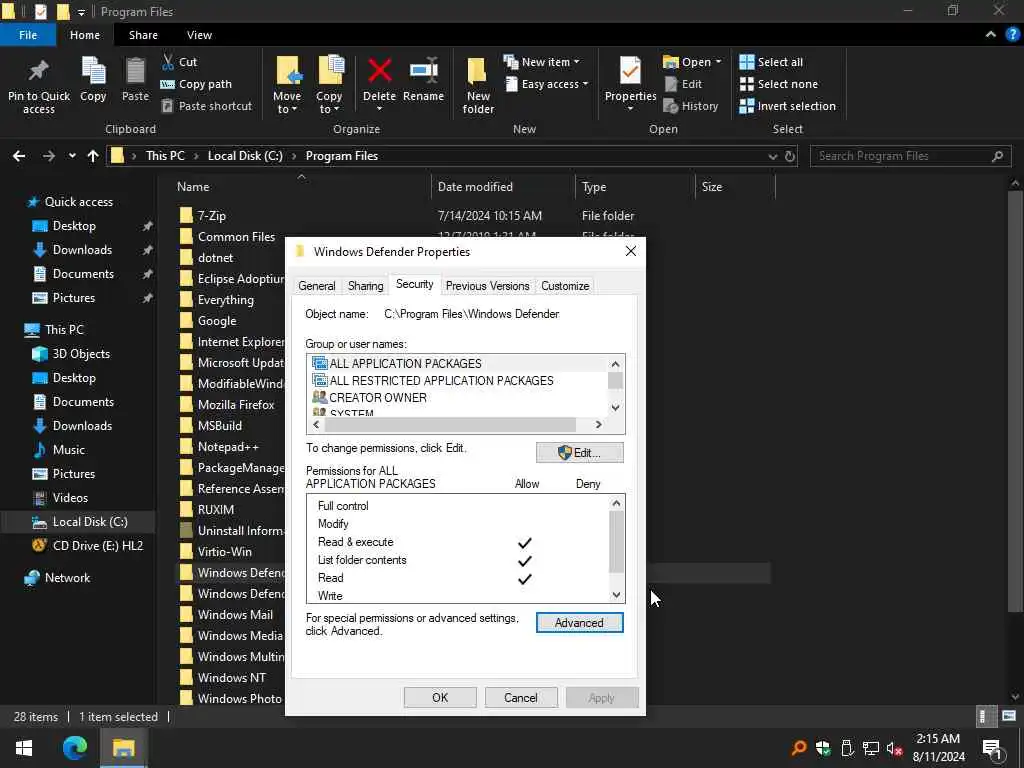Open Windows Start menu
The width and height of the screenshot is (1024, 768).
24,748
